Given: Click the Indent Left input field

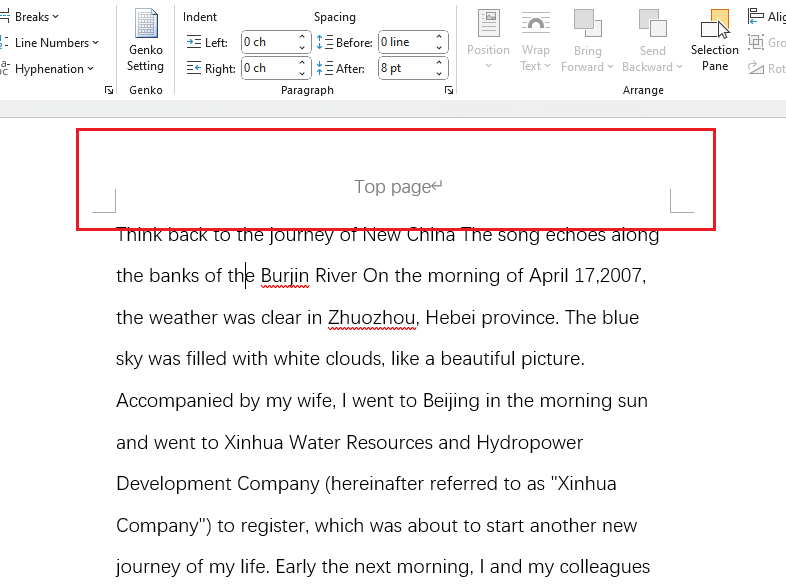Looking at the screenshot, I should tap(270, 42).
